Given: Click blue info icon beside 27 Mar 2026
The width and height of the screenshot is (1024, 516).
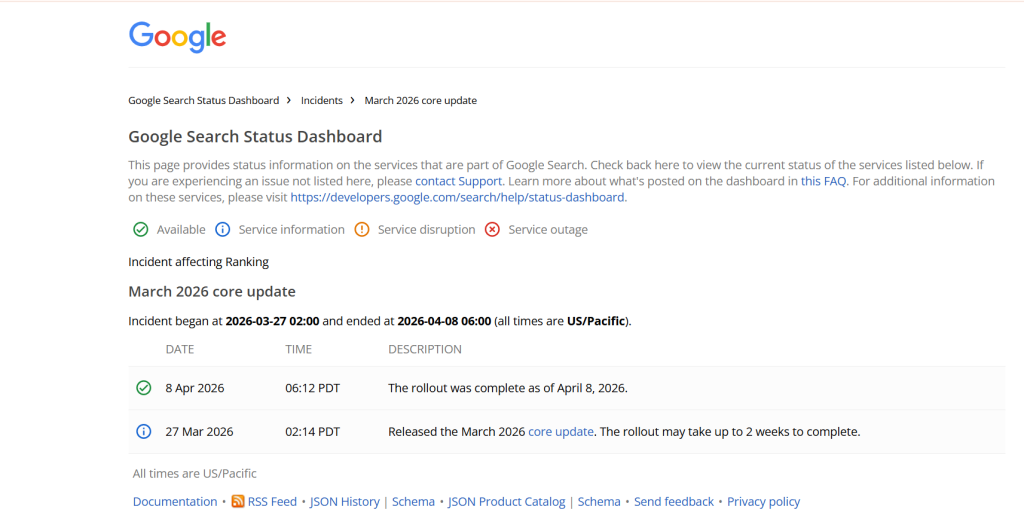Looking at the screenshot, I should click(x=143, y=432).
